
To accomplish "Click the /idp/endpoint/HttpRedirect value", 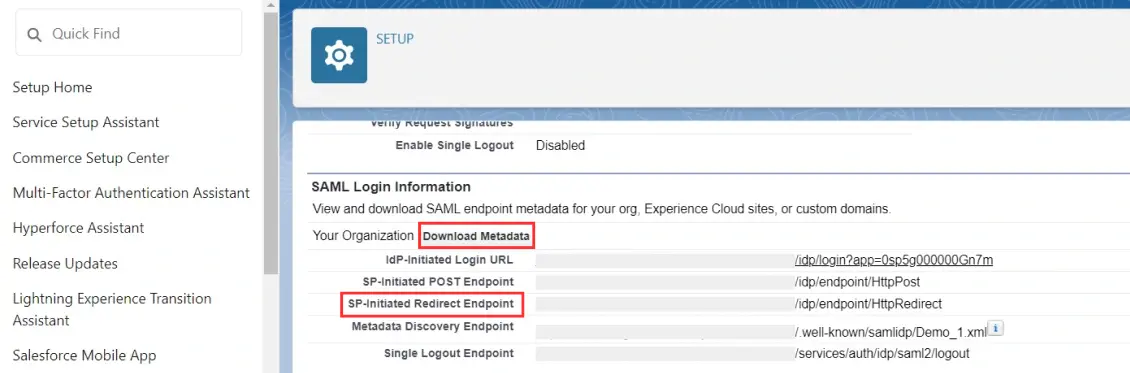I will (868, 304).
